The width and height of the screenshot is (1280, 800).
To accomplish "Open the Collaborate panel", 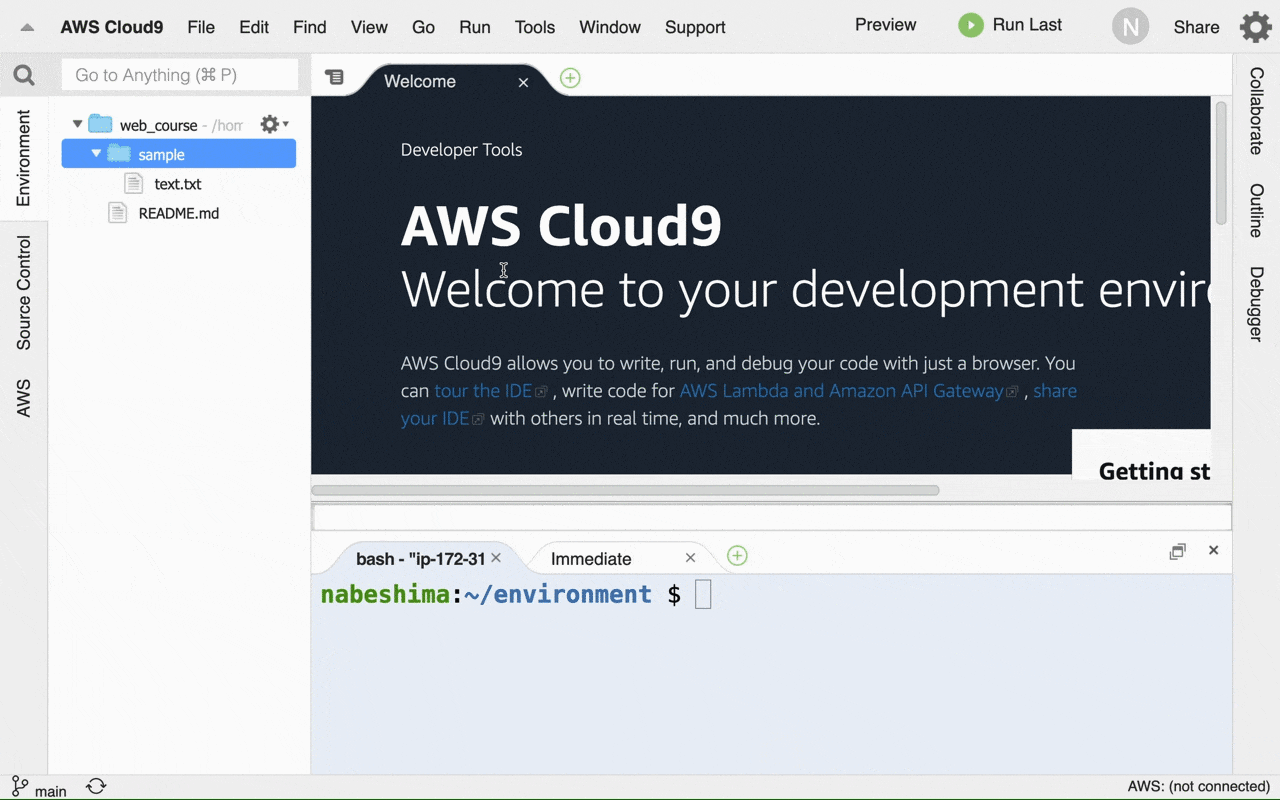I will click(1257, 111).
